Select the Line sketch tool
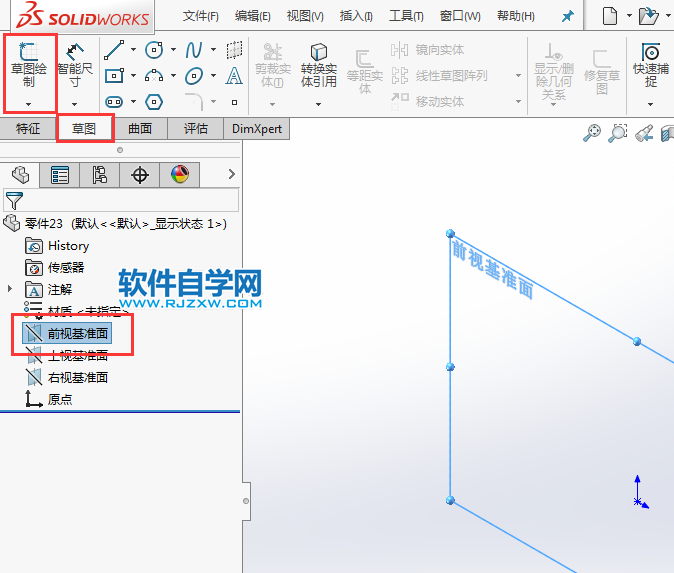The width and height of the screenshot is (674, 573). 114,50
